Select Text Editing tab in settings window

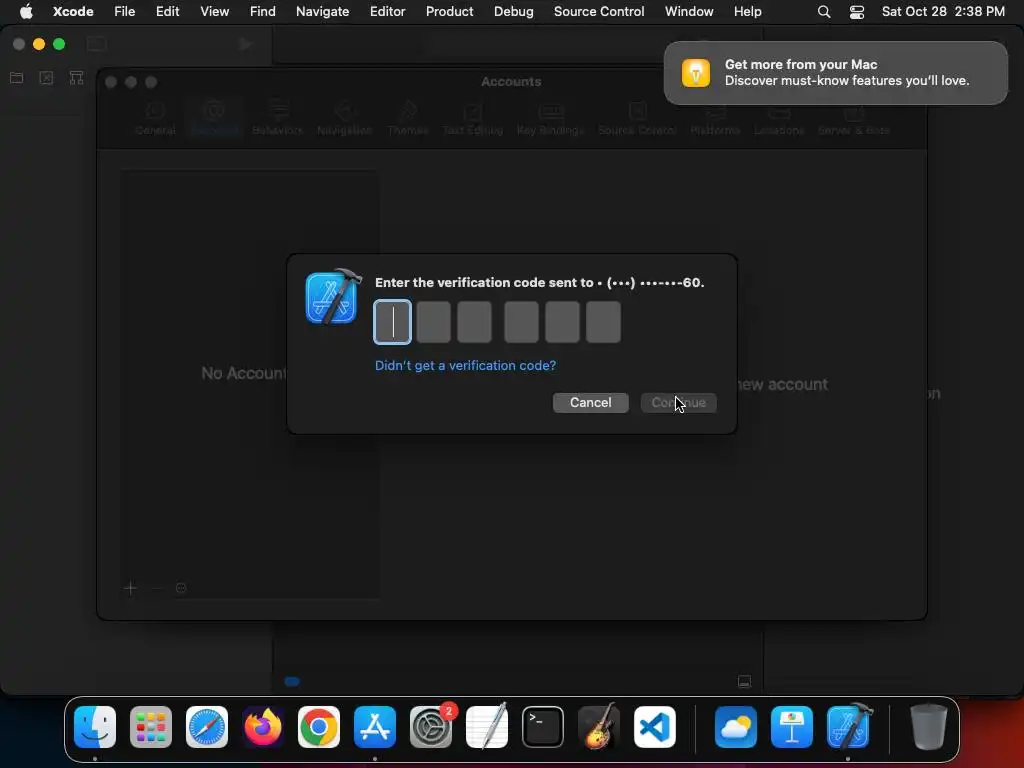pos(473,119)
